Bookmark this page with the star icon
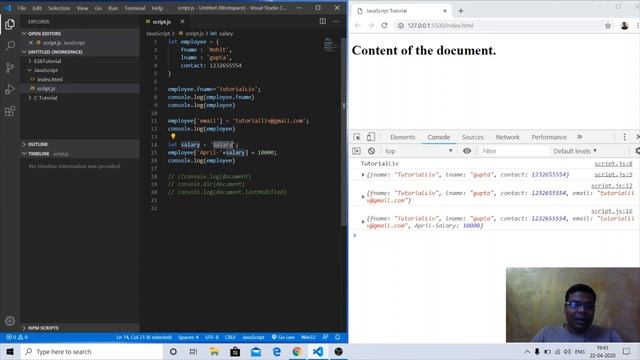 608,26
